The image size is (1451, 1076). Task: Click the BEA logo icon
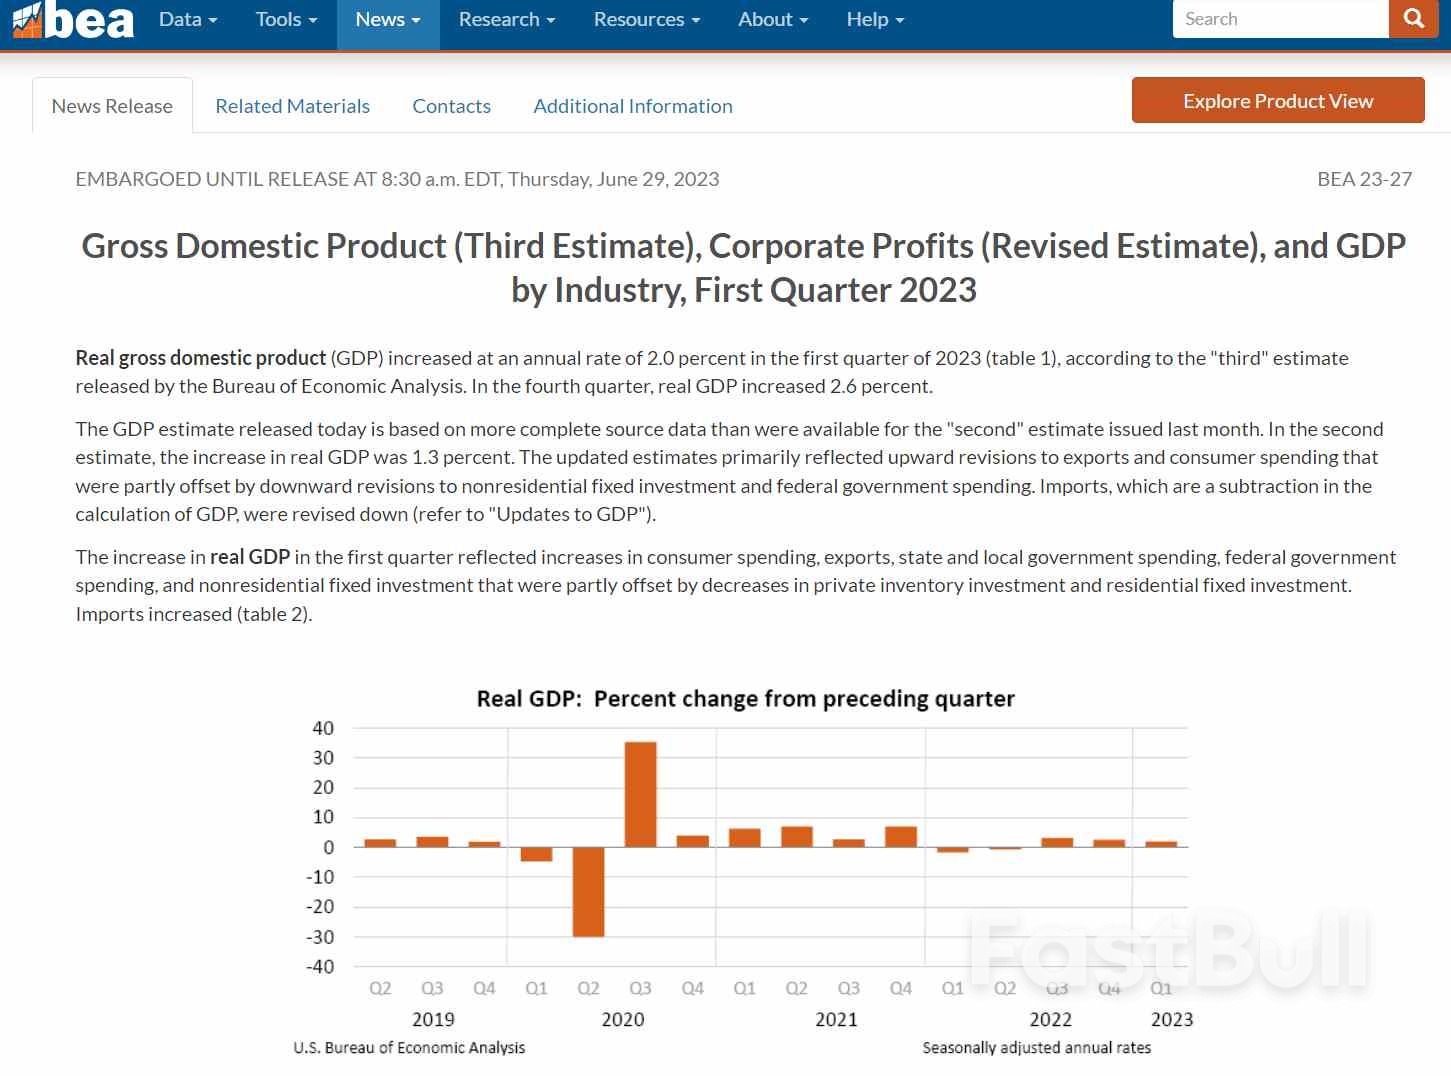(72, 19)
